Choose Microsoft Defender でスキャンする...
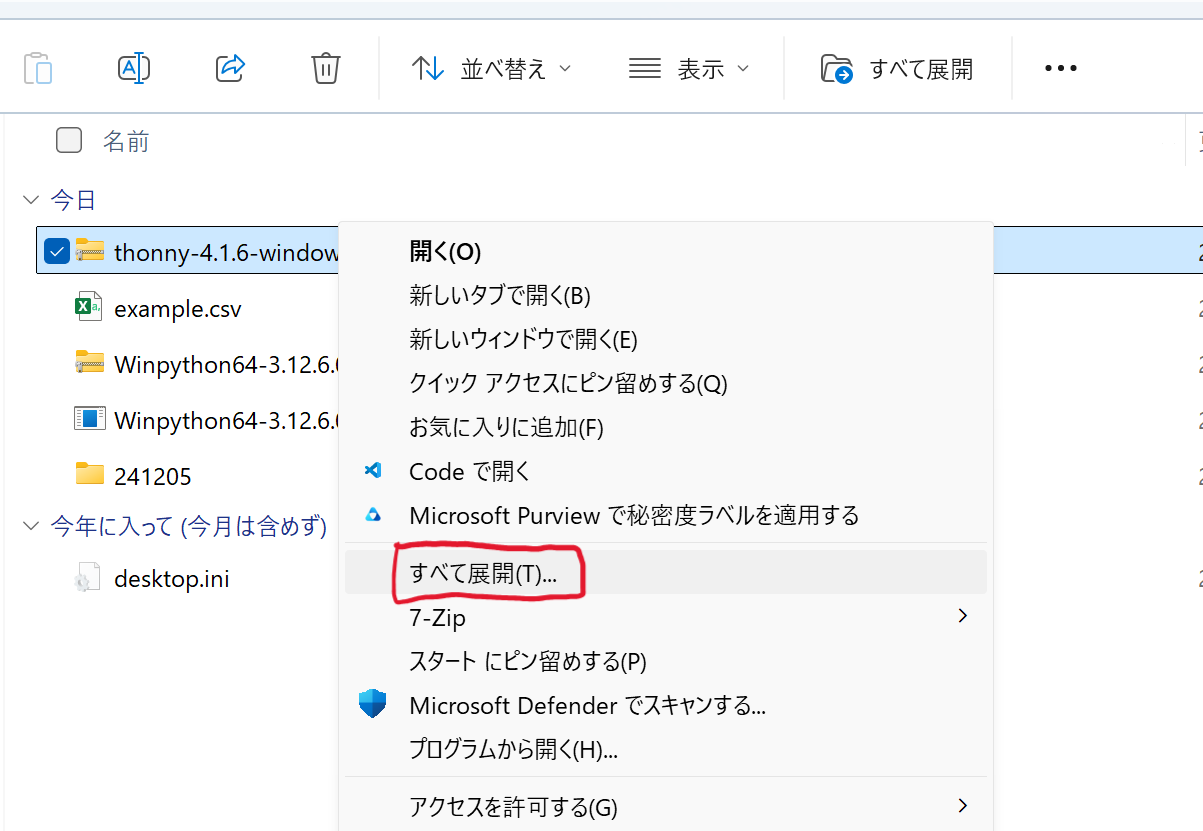Screen dimensions: 1203x831 665,706
